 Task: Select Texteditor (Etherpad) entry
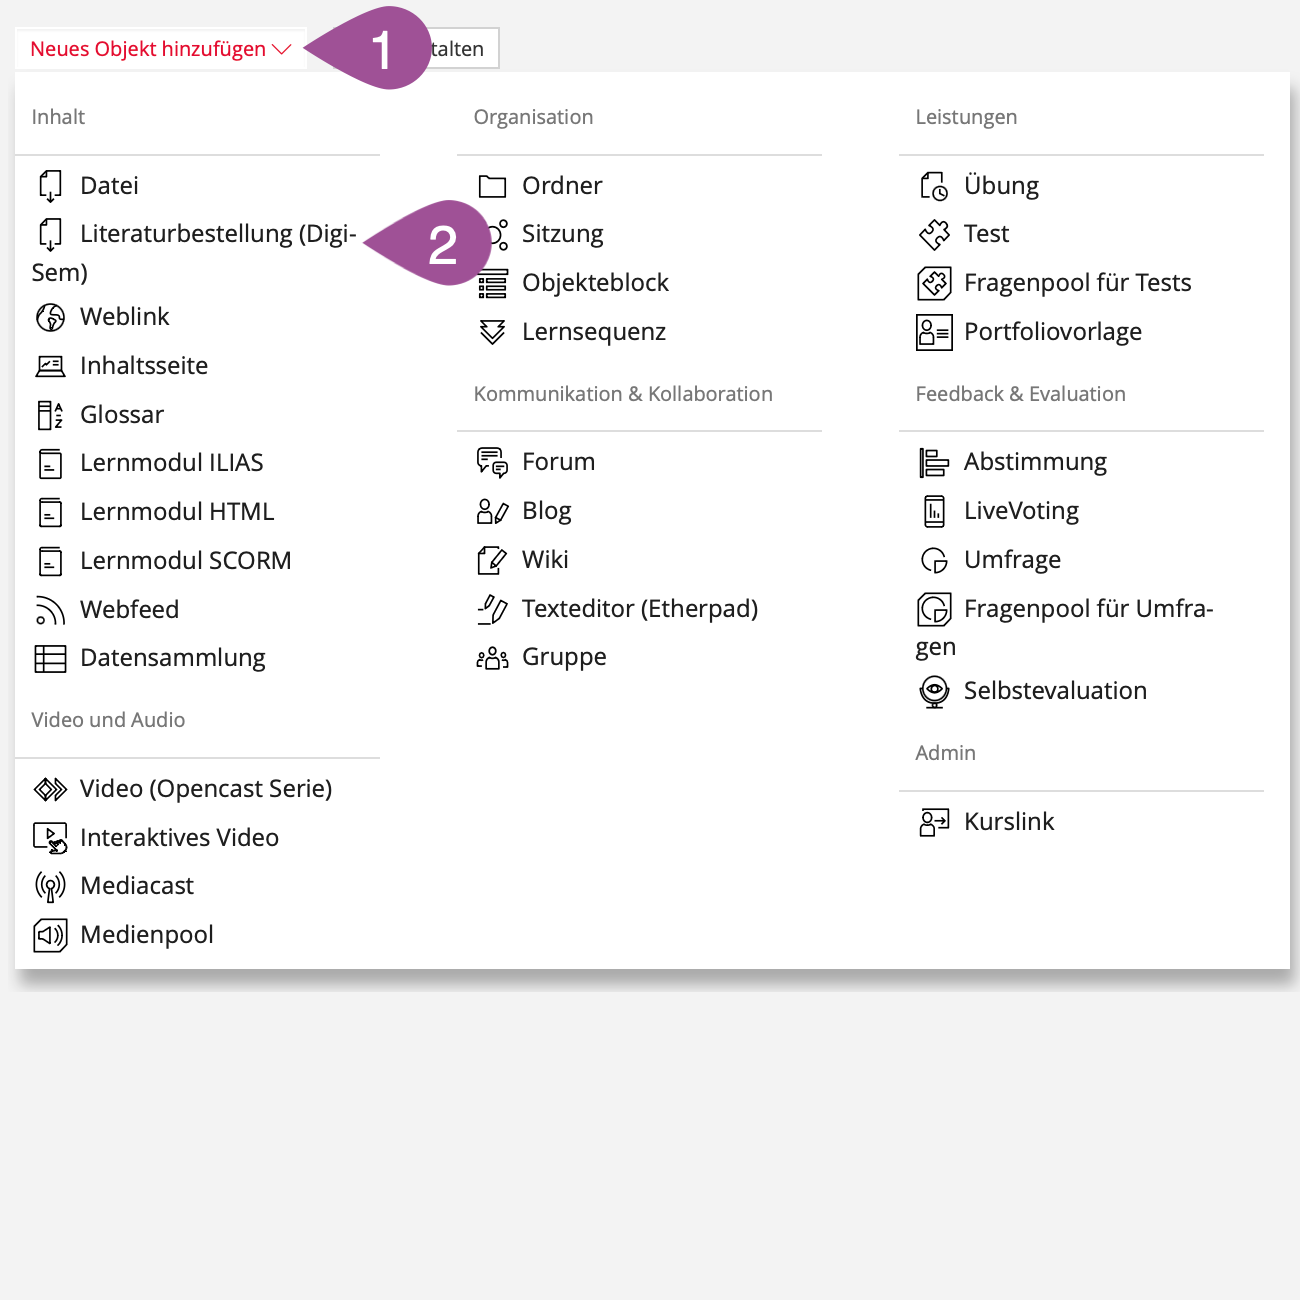click(639, 609)
